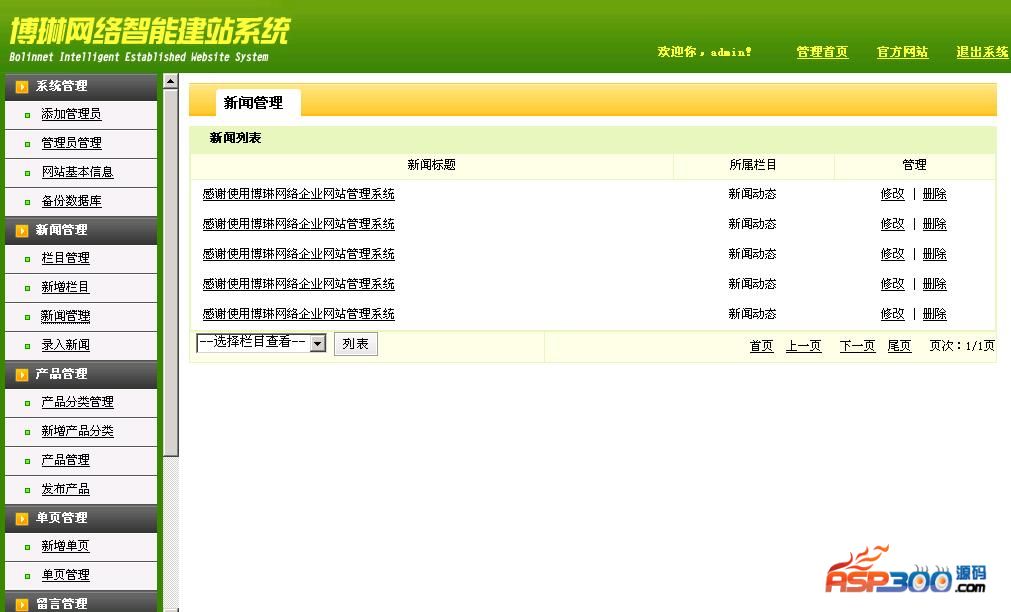Click 删除 for the fourth news row
This screenshot has height=612, width=1011.
click(934, 284)
